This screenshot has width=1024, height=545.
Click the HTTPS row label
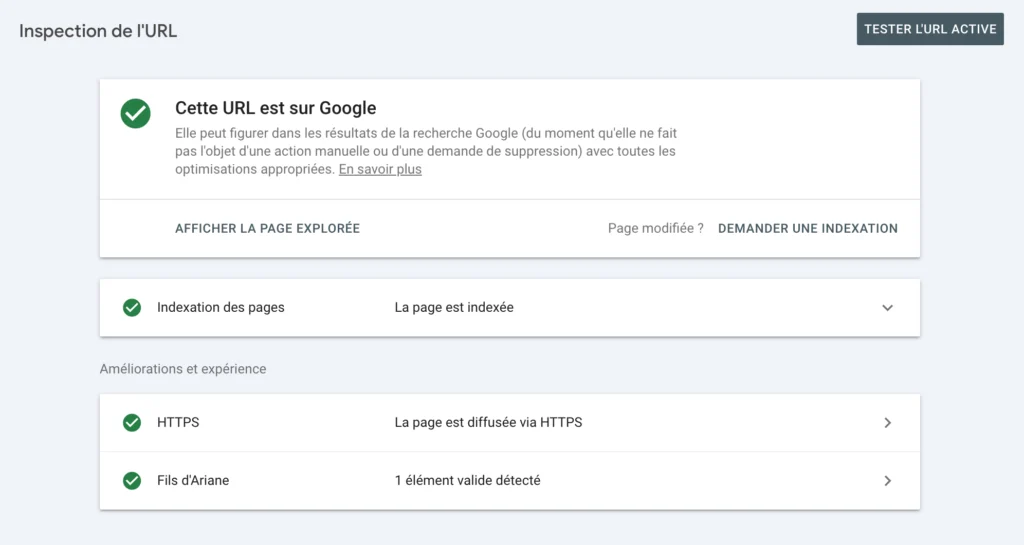(x=178, y=422)
